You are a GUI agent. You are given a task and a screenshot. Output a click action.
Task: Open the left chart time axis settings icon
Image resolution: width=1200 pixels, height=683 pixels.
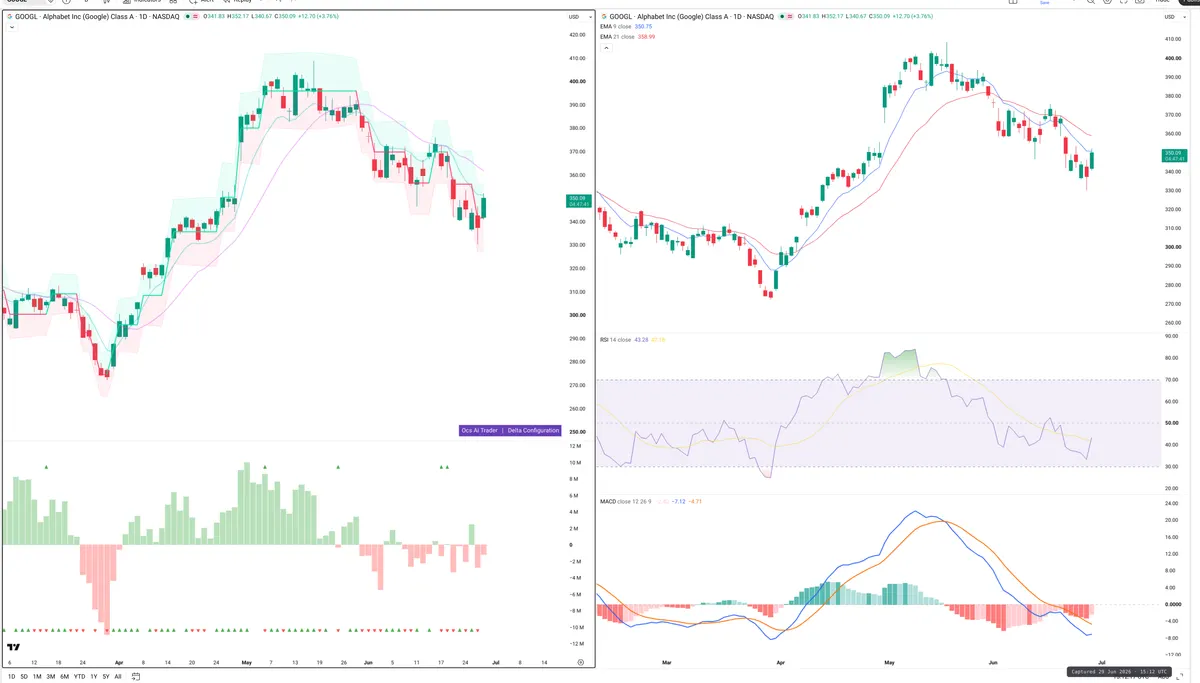point(581,662)
